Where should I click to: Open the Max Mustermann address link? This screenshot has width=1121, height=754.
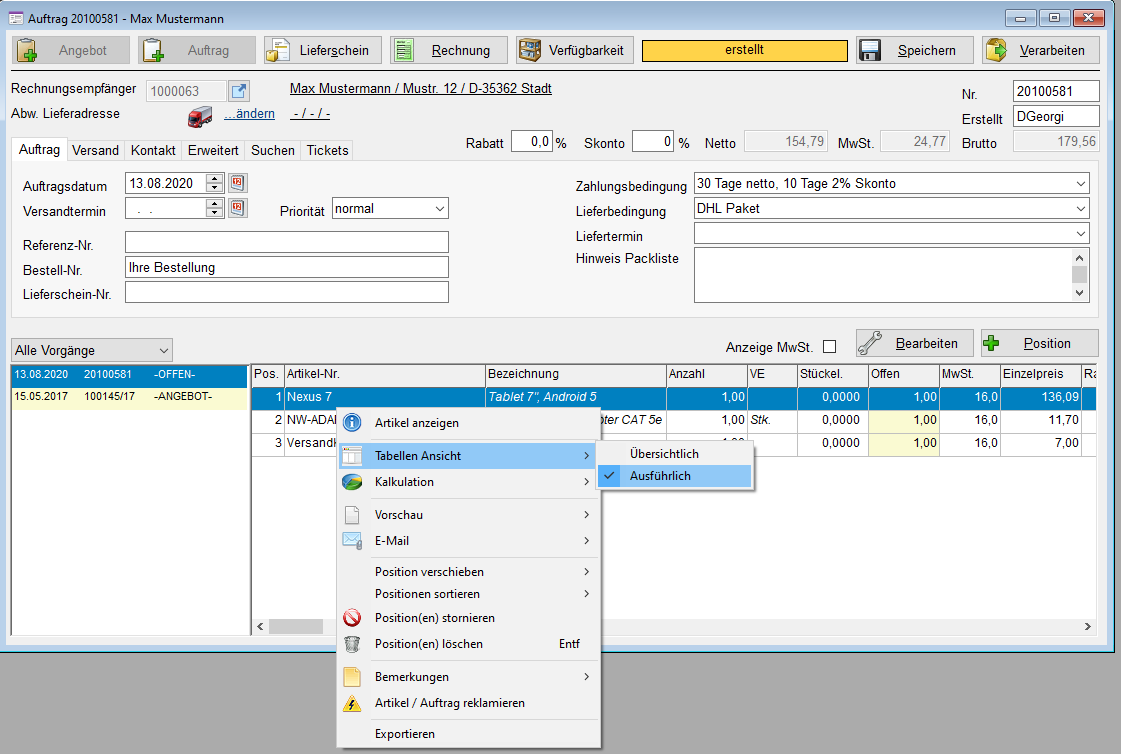[x=420, y=89]
